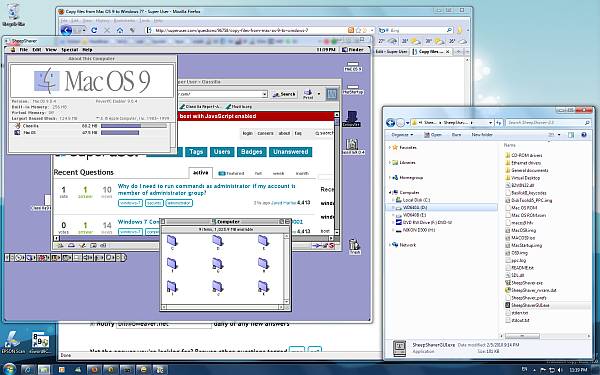Click New folder in Explorer toolbar
Image resolution: width=600 pixels, height=375 pixels.
(482, 135)
